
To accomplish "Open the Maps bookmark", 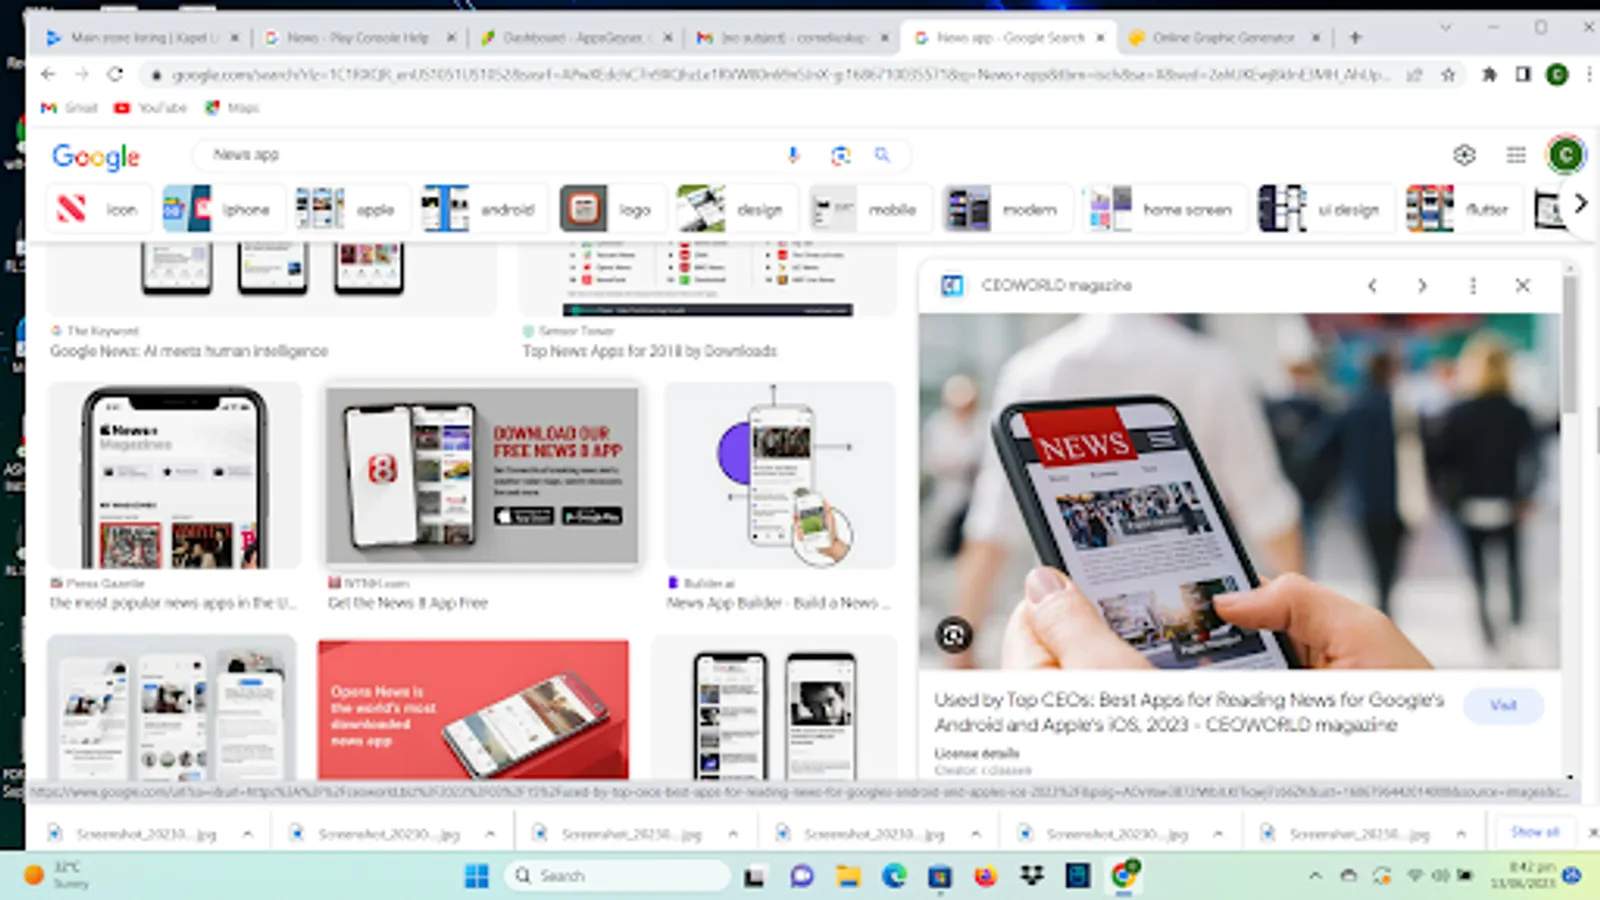I will tap(232, 107).
